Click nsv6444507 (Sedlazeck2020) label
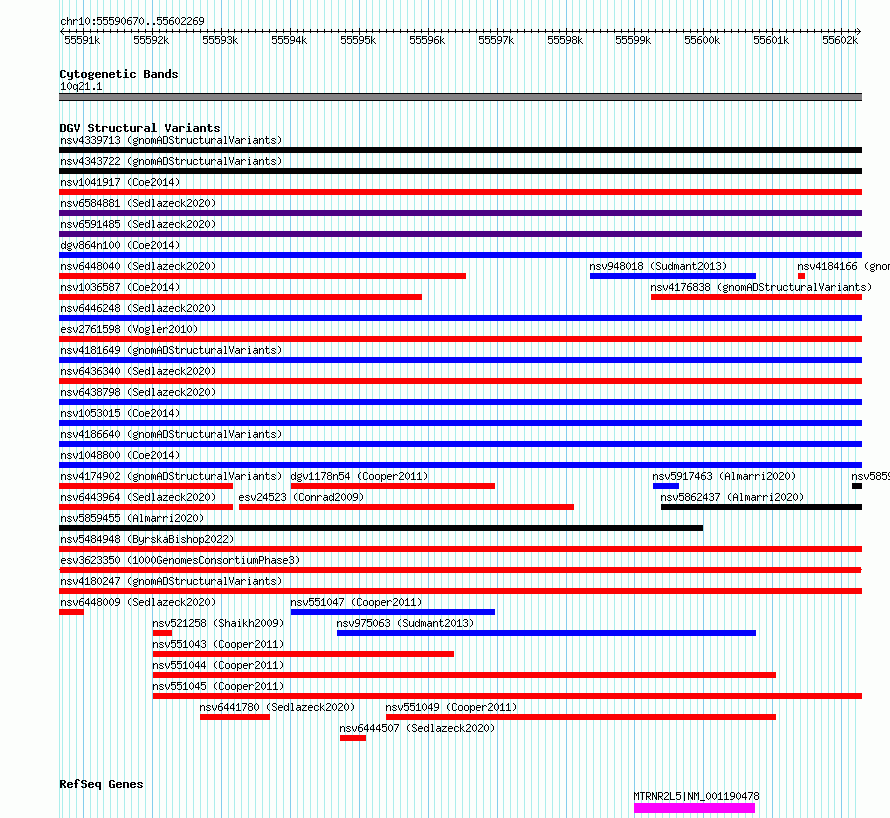 pos(417,728)
